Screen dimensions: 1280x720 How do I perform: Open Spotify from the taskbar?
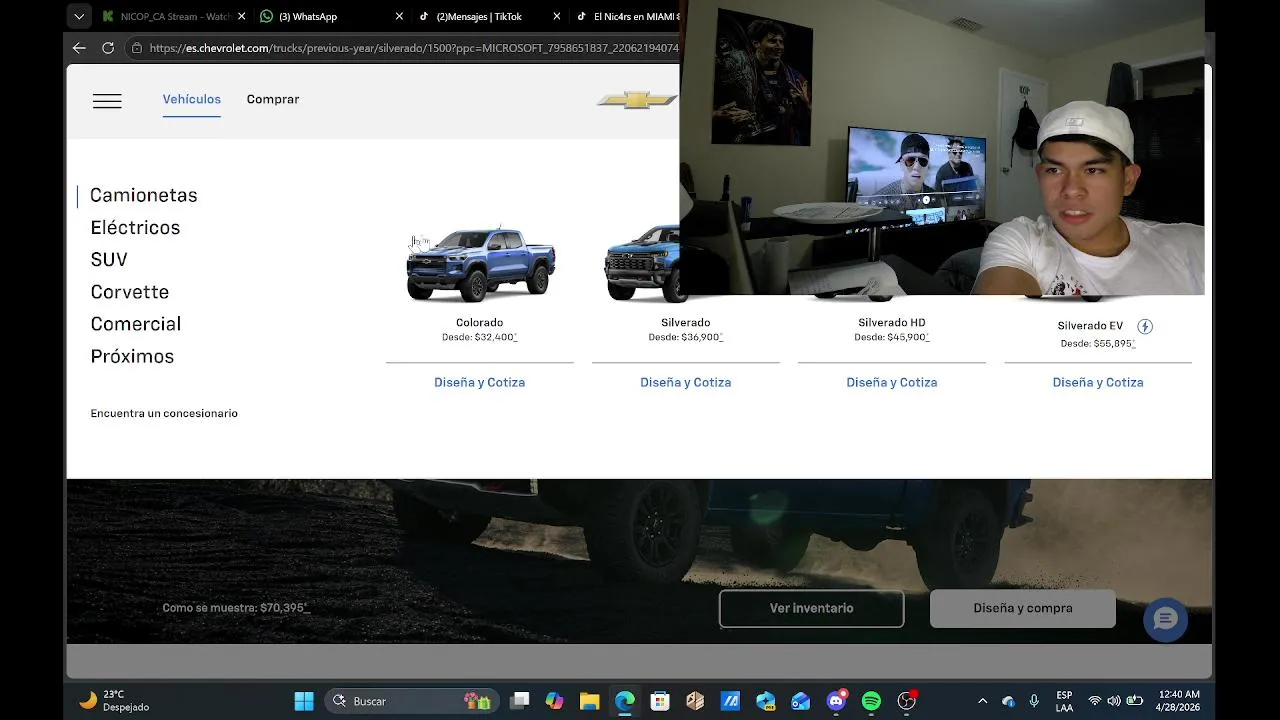pos(871,701)
